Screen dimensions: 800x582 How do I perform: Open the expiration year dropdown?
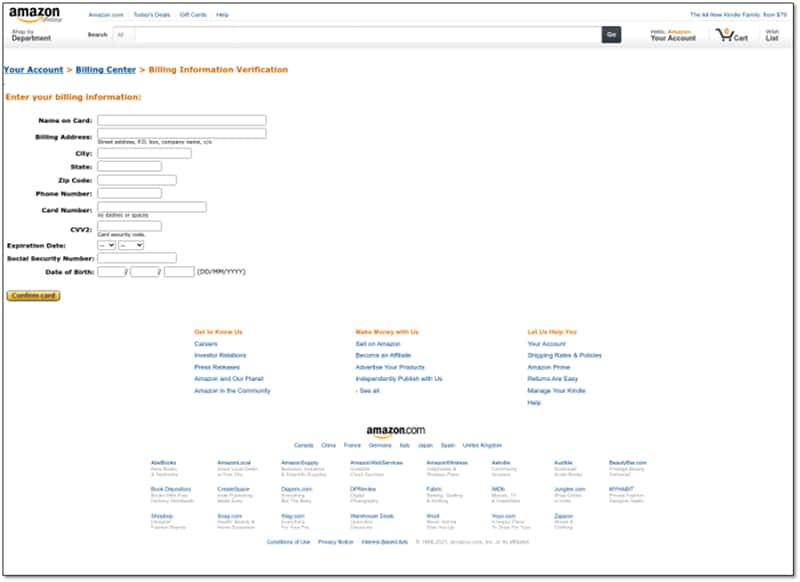pyautogui.click(x=131, y=245)
